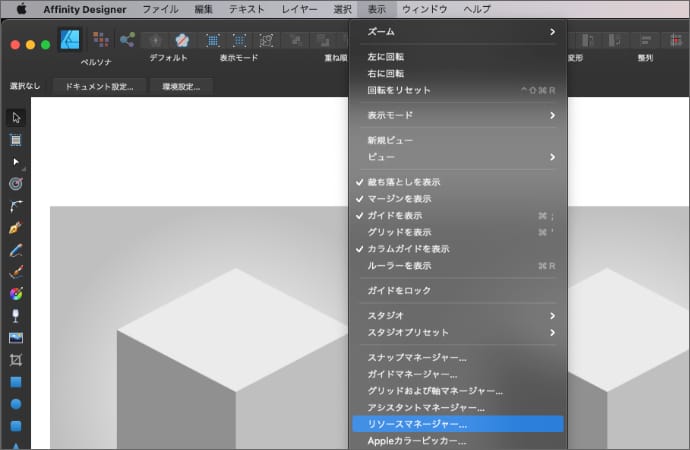This screenshot has width=690, height=450.
Task: Select the Crop tool
Action: [16, 360]
